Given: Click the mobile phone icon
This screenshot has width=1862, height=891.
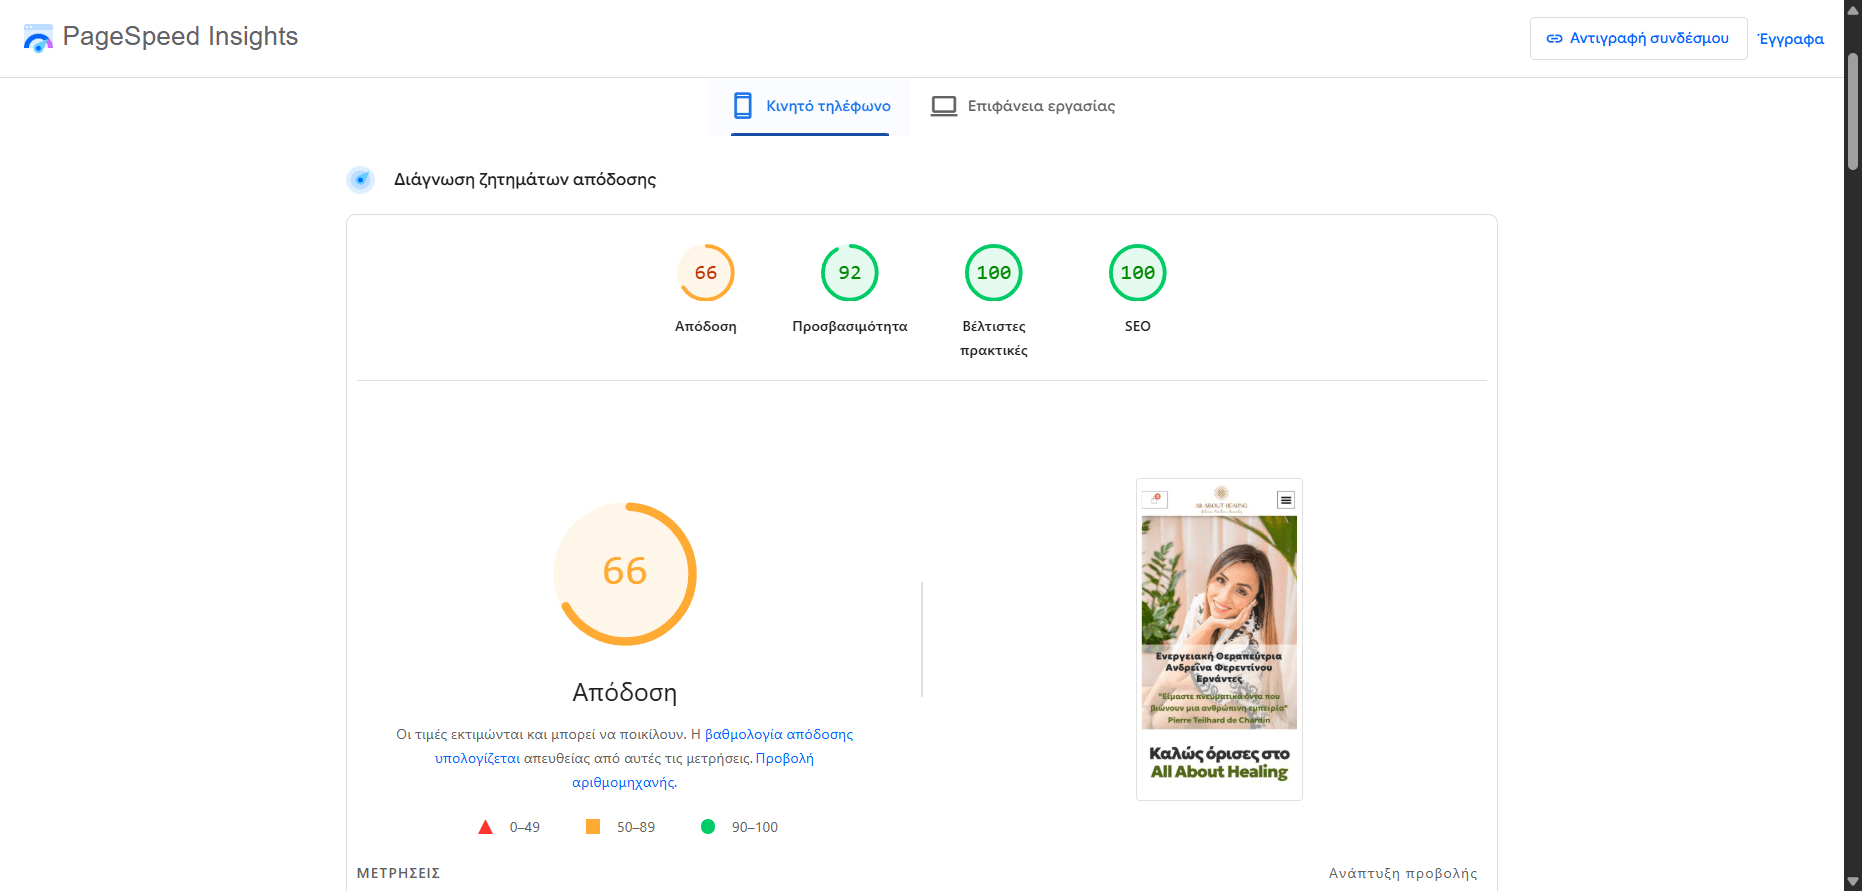Looking at the screenshot, I should tap(742, 106).
